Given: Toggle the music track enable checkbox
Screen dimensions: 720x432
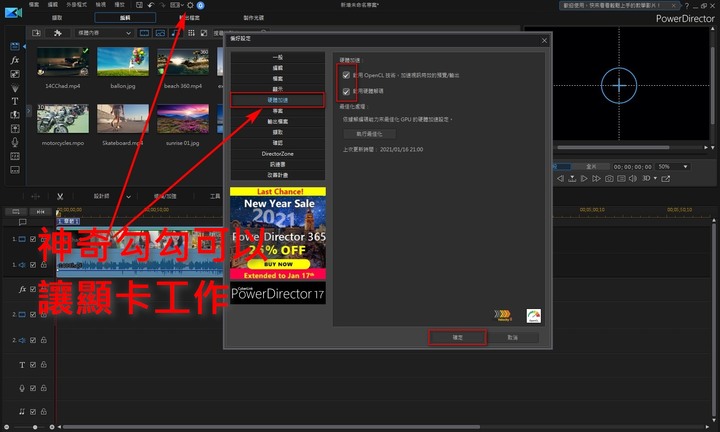Looking at the screenshot, I should [33, 412].
